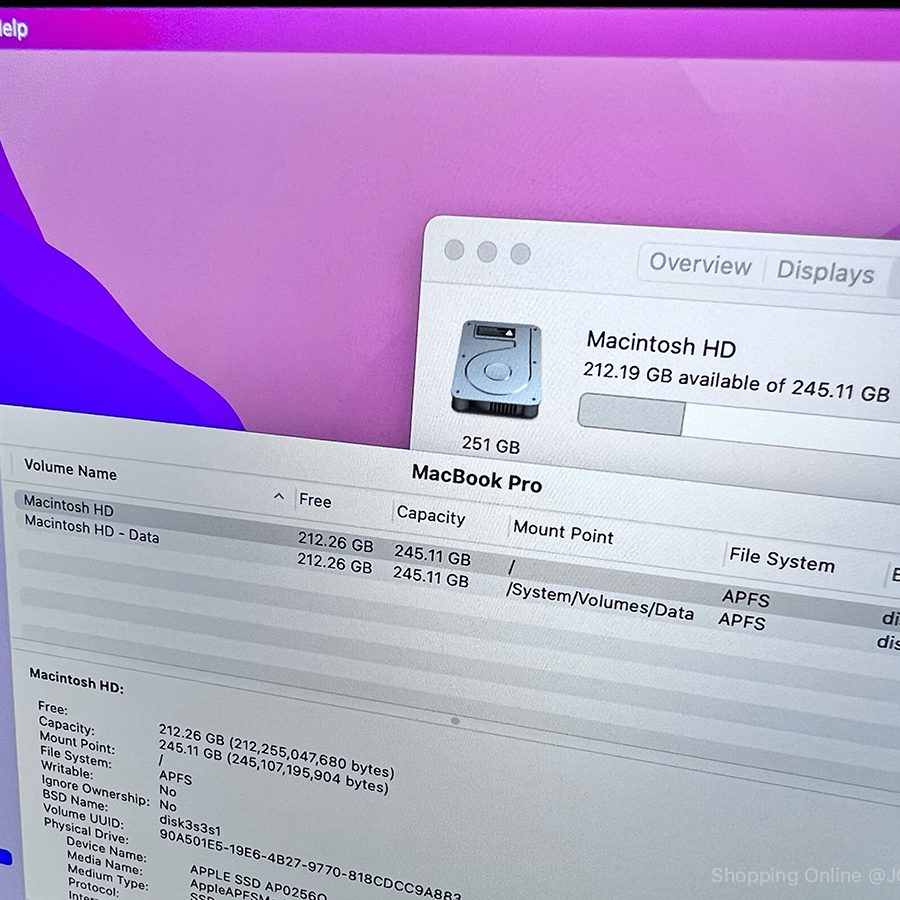Click the File System column header
Viewport: 900px width, 900px height.
782,560
